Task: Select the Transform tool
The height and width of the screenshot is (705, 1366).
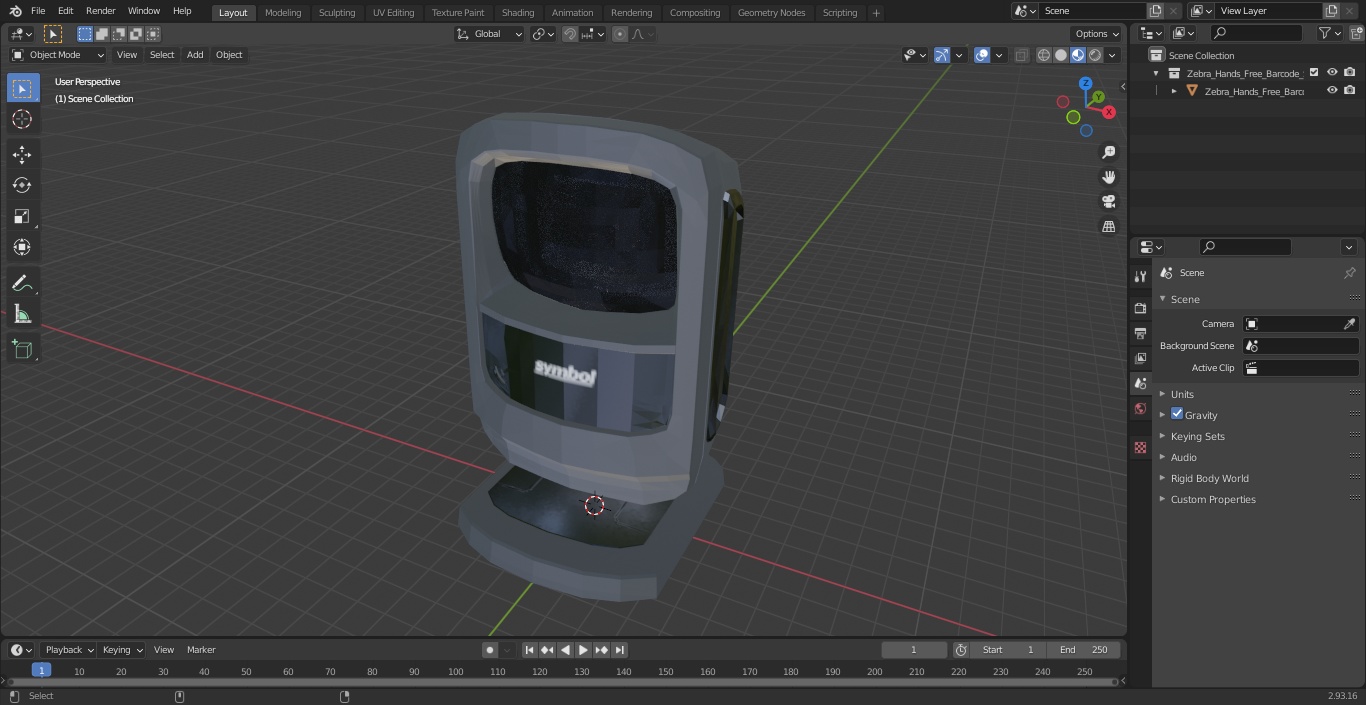Action: (x=22, y=247)
